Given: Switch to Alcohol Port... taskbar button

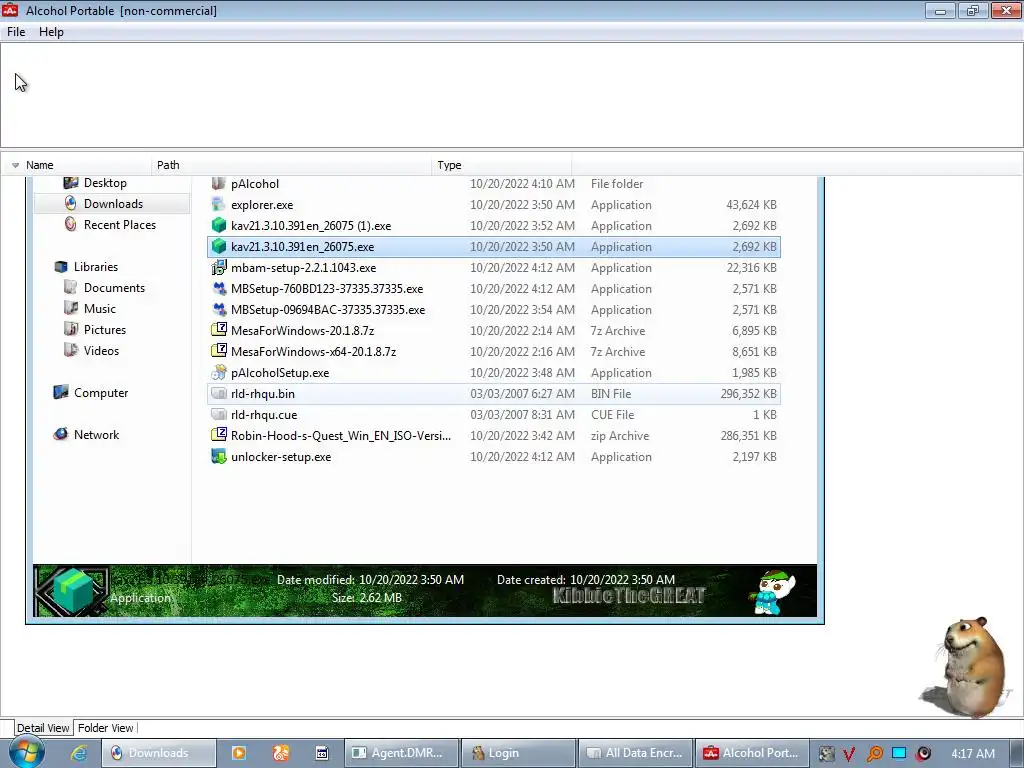Looking at the screenshot, I should tap(752, 753).
